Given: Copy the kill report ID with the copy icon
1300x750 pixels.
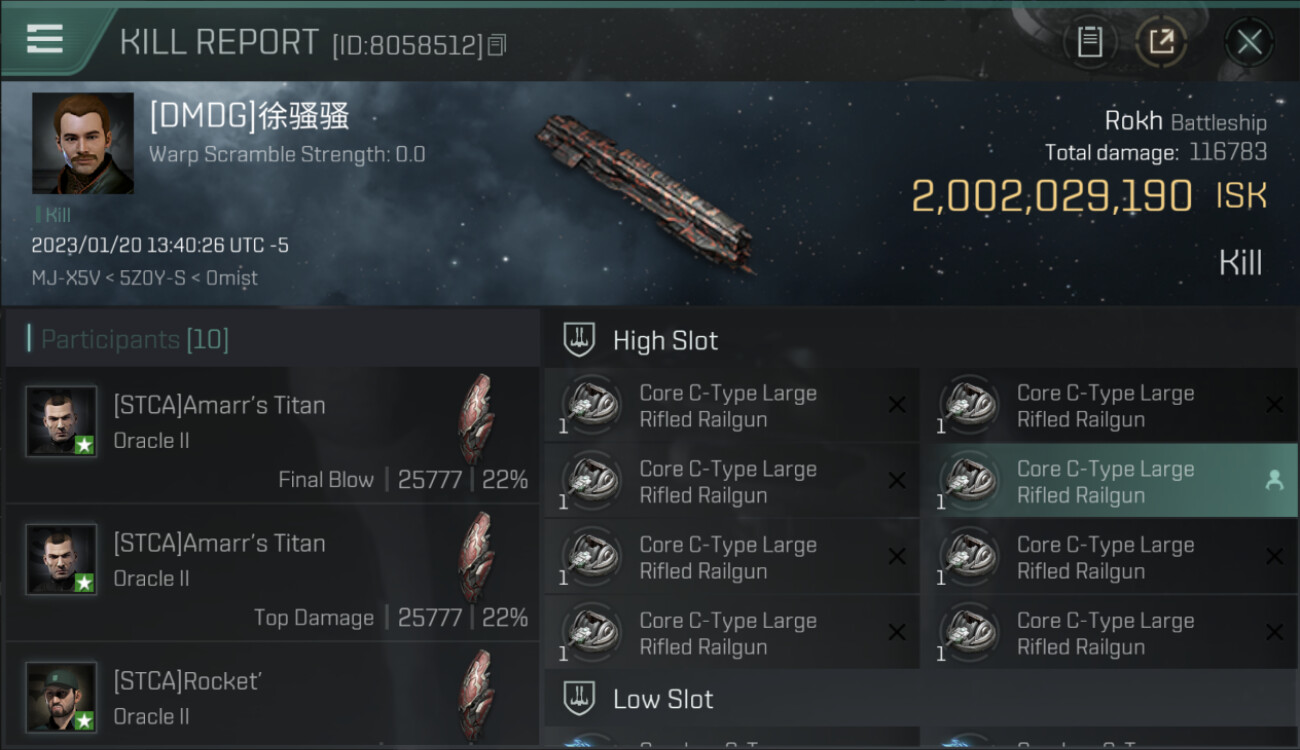Looking at the screenshot, I should coord(497,45).
